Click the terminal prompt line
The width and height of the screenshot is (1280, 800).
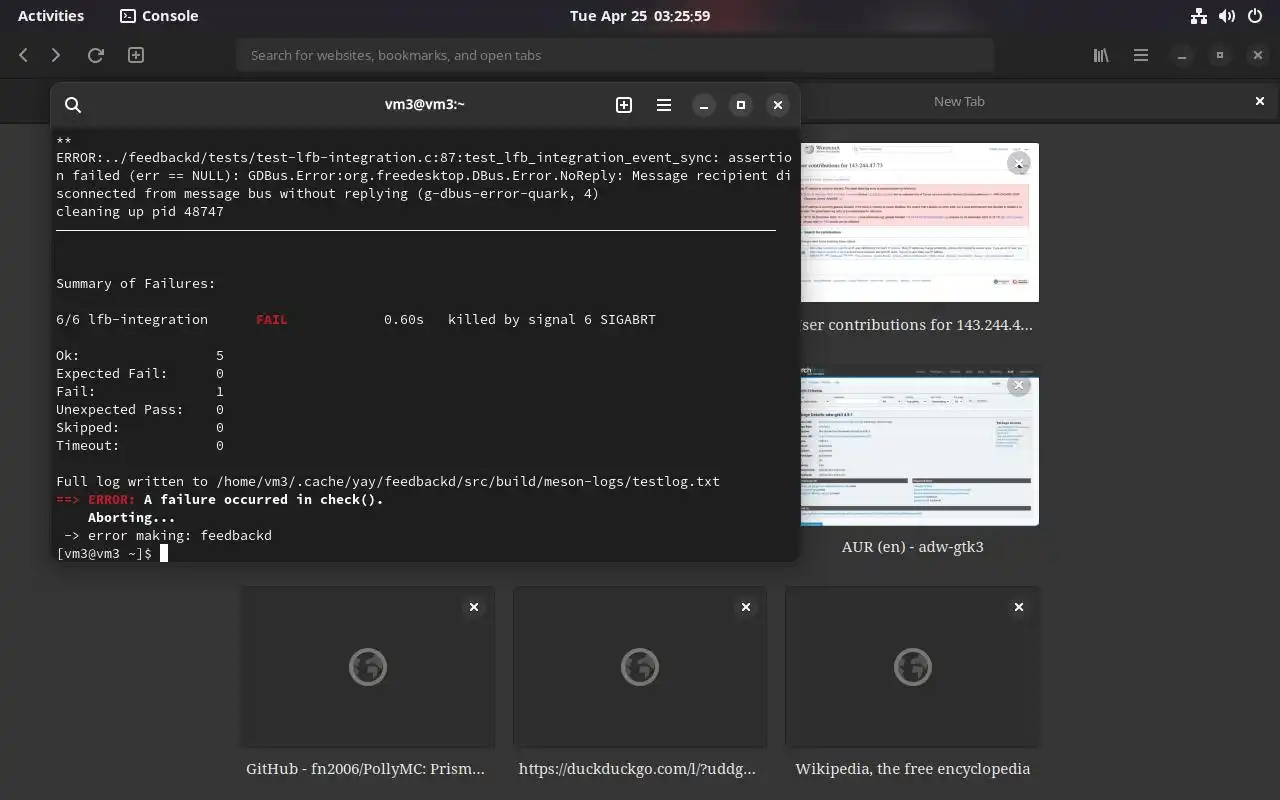pyautogui.click(x=112, y=554)
